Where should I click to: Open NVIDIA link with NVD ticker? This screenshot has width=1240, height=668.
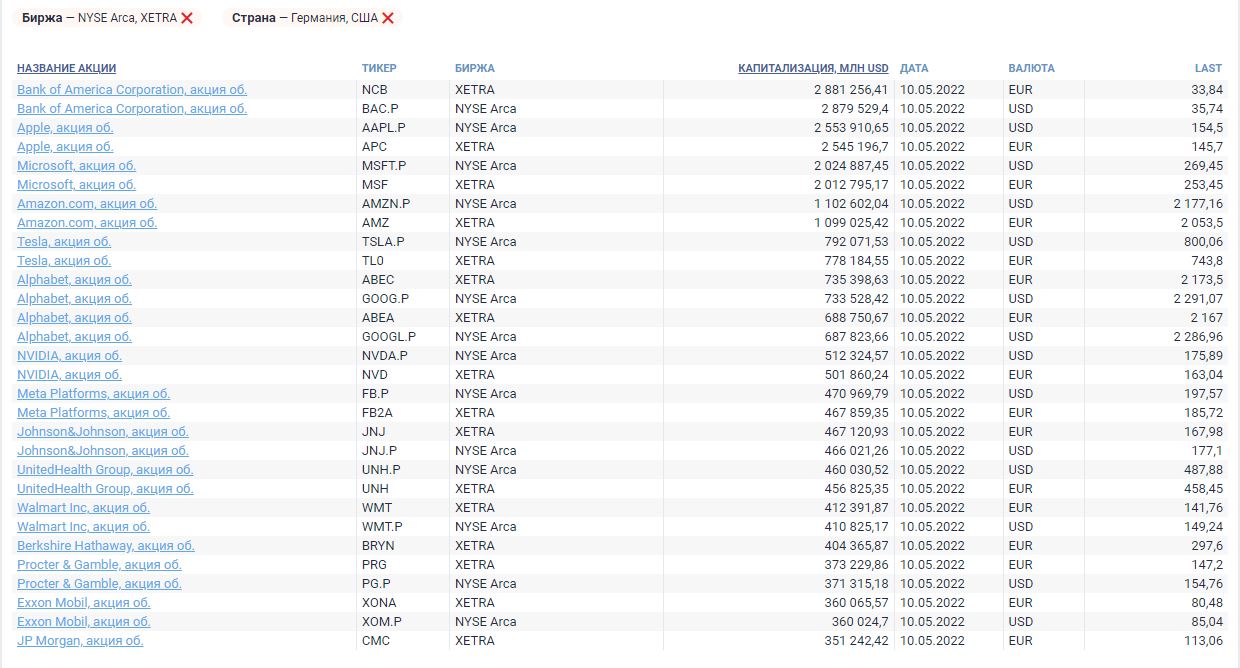point(69,375)
